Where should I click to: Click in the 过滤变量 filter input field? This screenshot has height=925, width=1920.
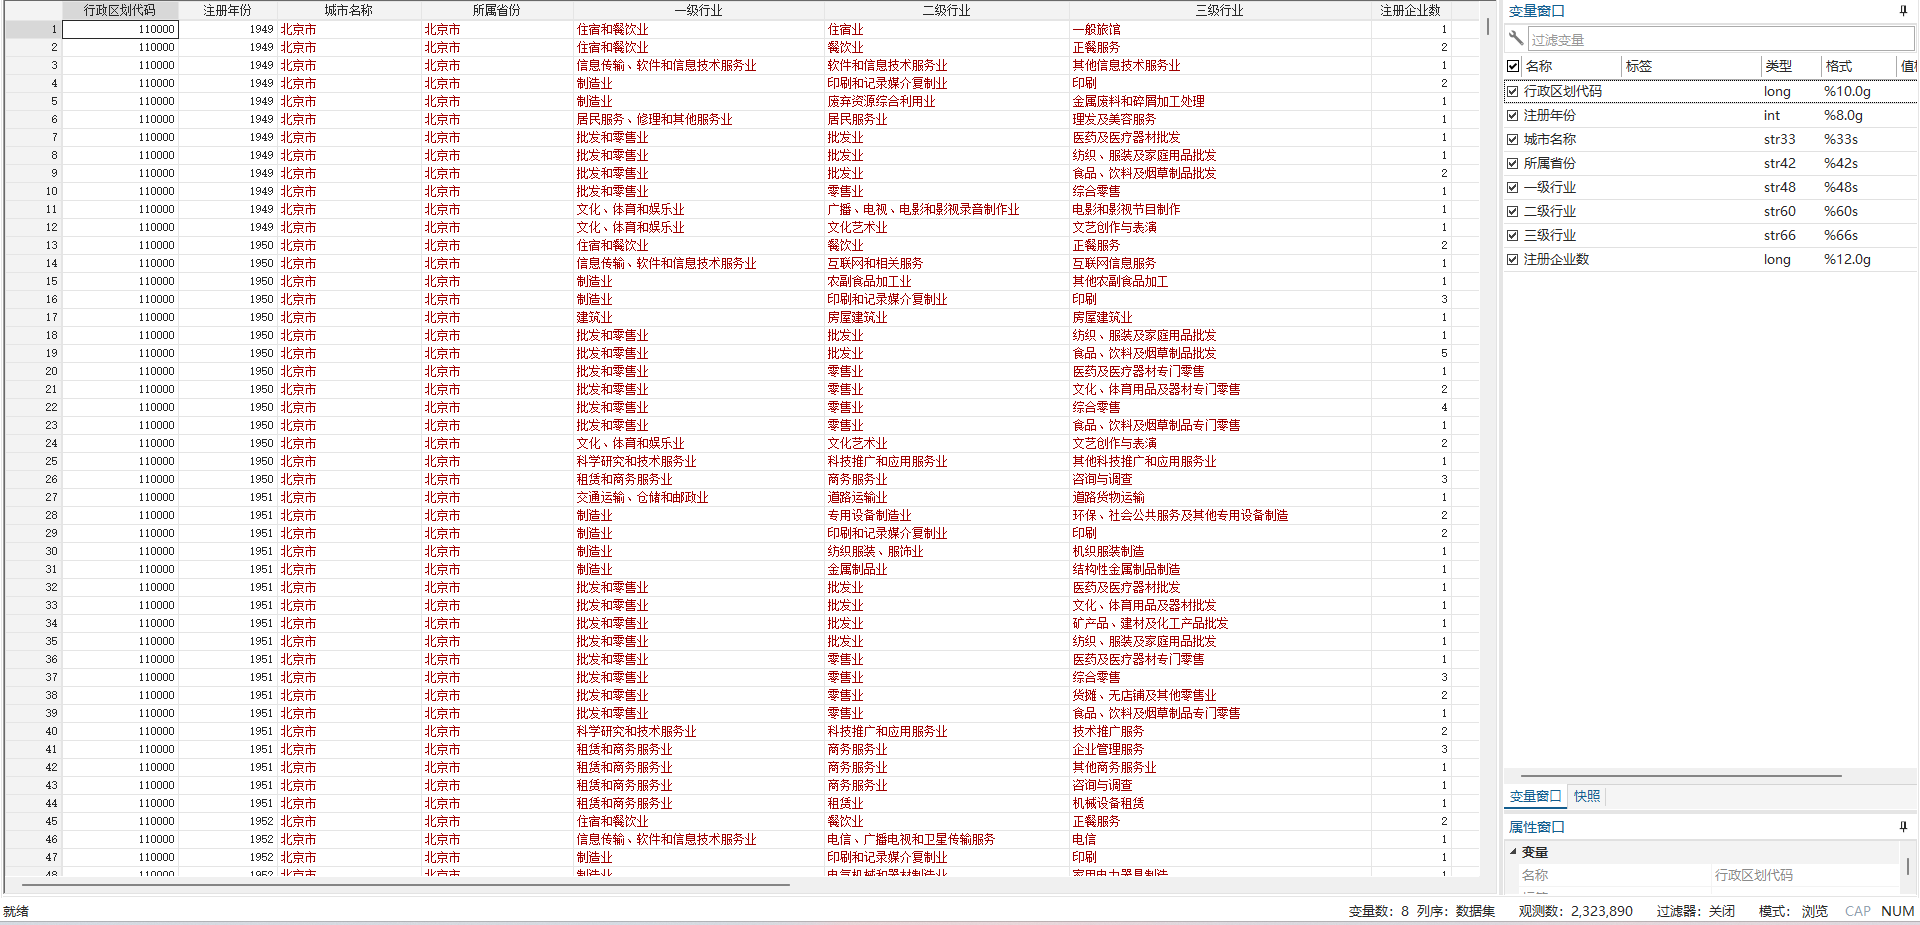pyautogui.click(x=1720, y=40)
